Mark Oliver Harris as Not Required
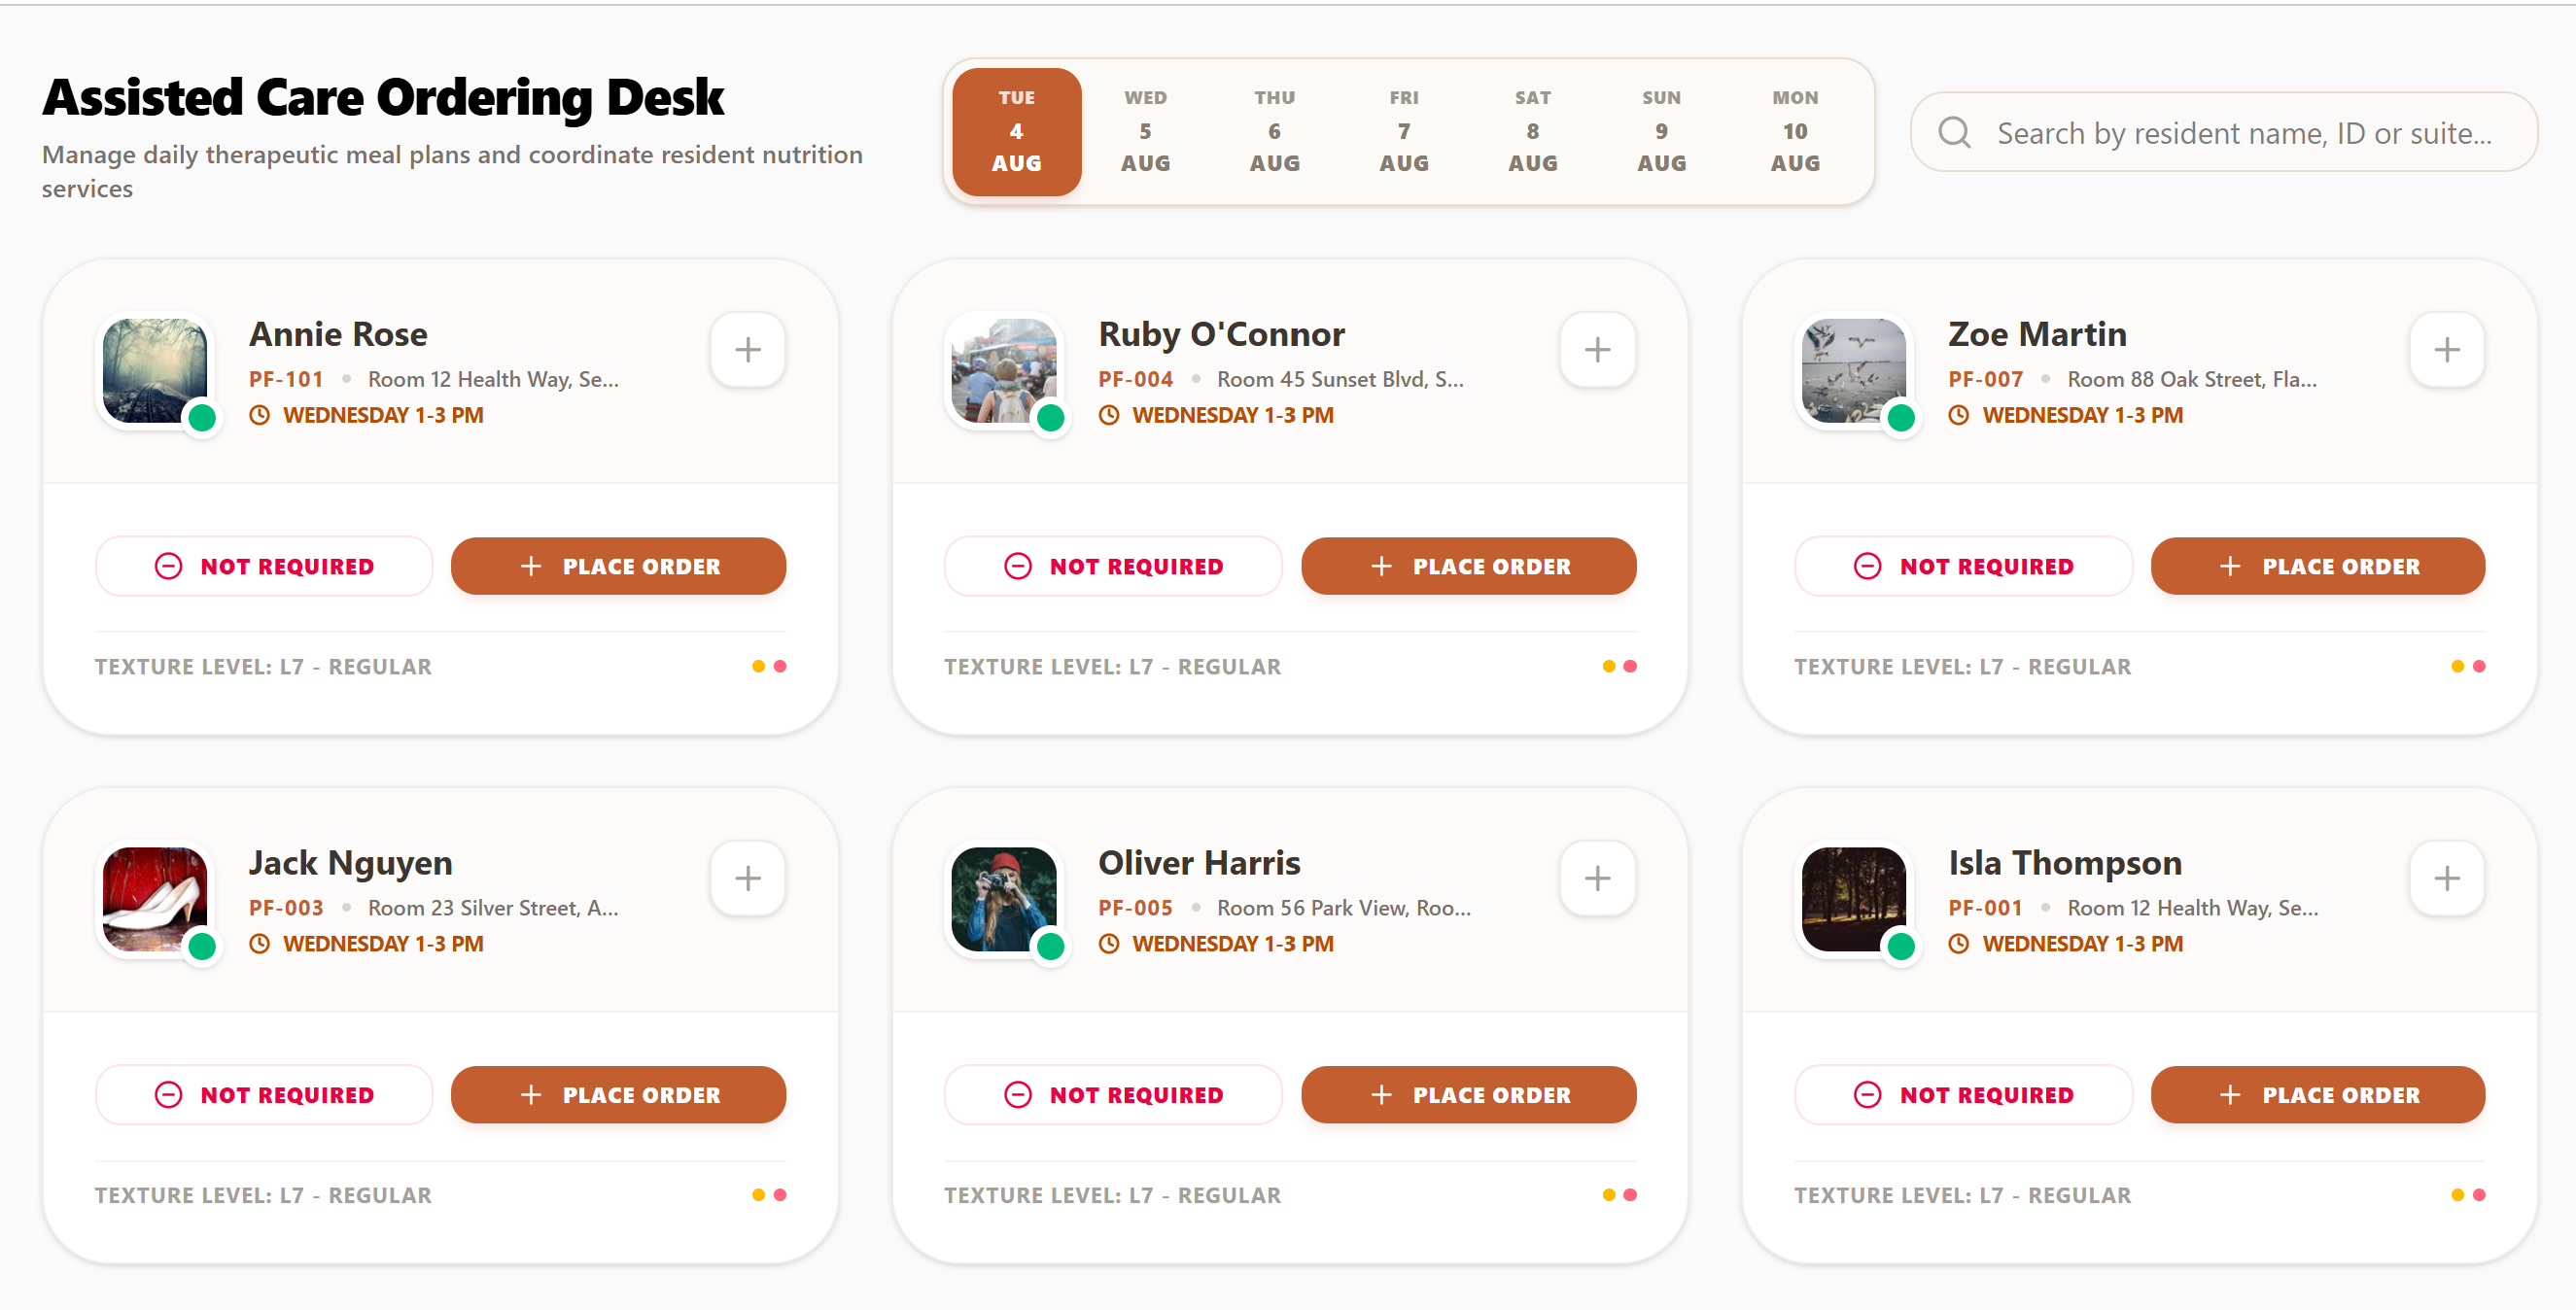Image resolution: width=2576 pixels, height=1310 pixels. coord(1113,1094)
